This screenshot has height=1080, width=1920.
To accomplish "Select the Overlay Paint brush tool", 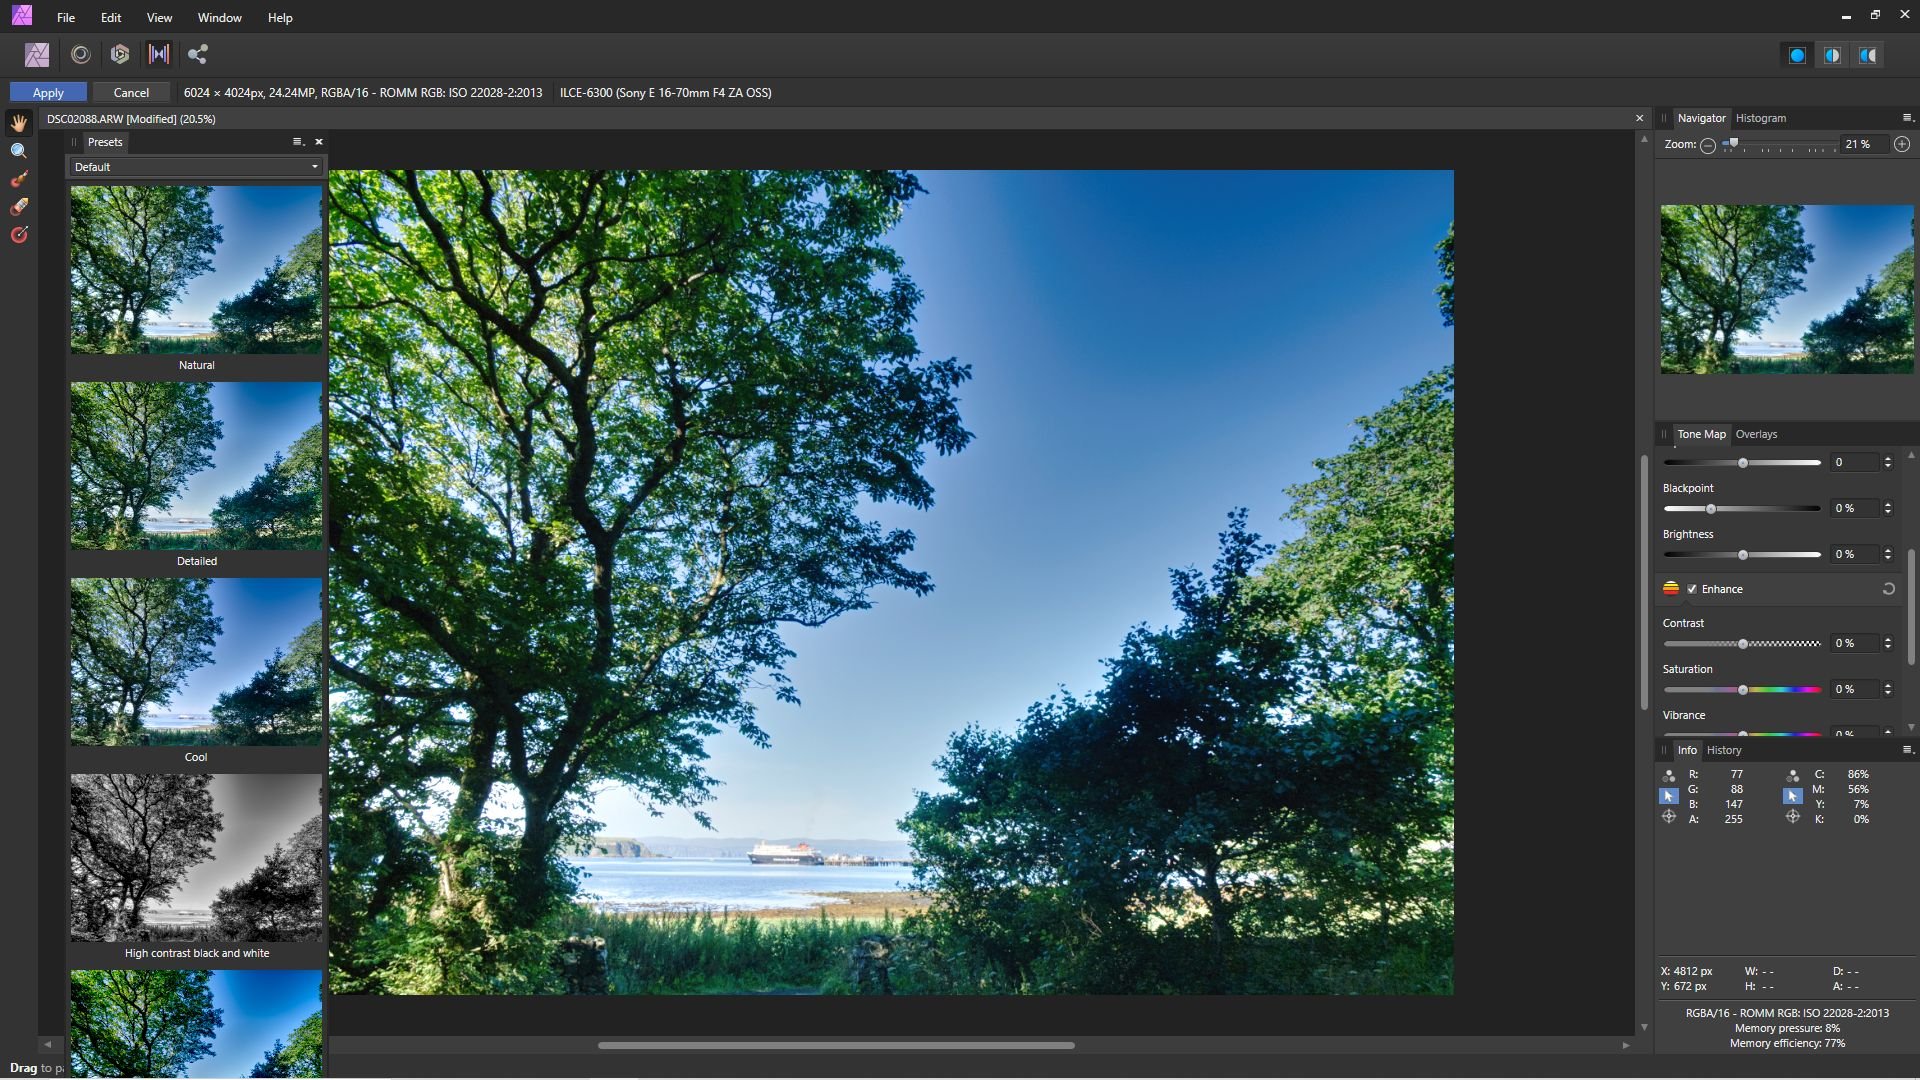I will (19, 179).
